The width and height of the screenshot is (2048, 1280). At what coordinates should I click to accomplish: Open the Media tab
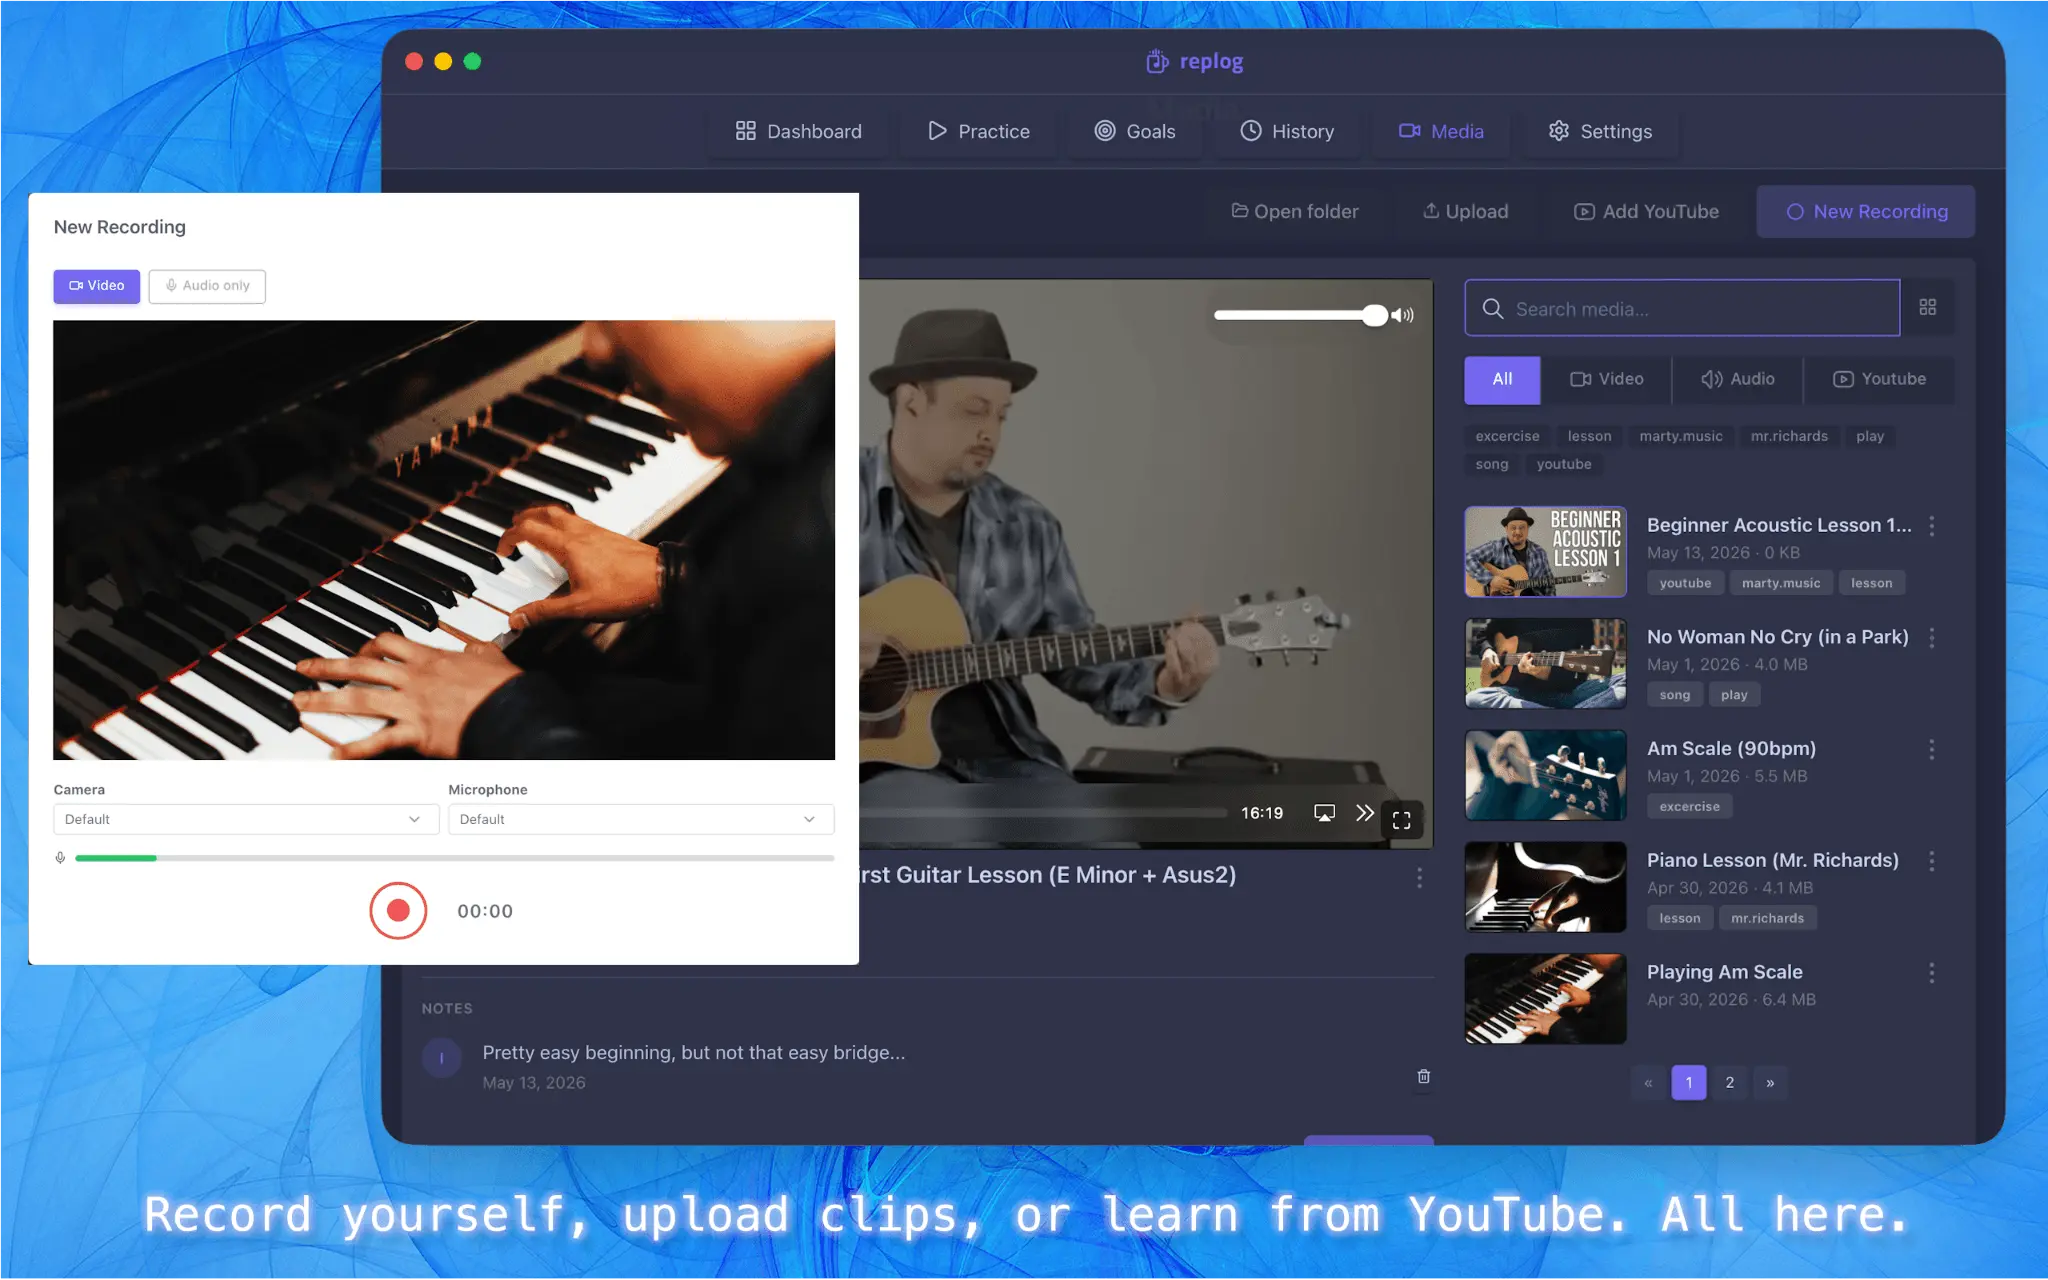coord(1441,131)
